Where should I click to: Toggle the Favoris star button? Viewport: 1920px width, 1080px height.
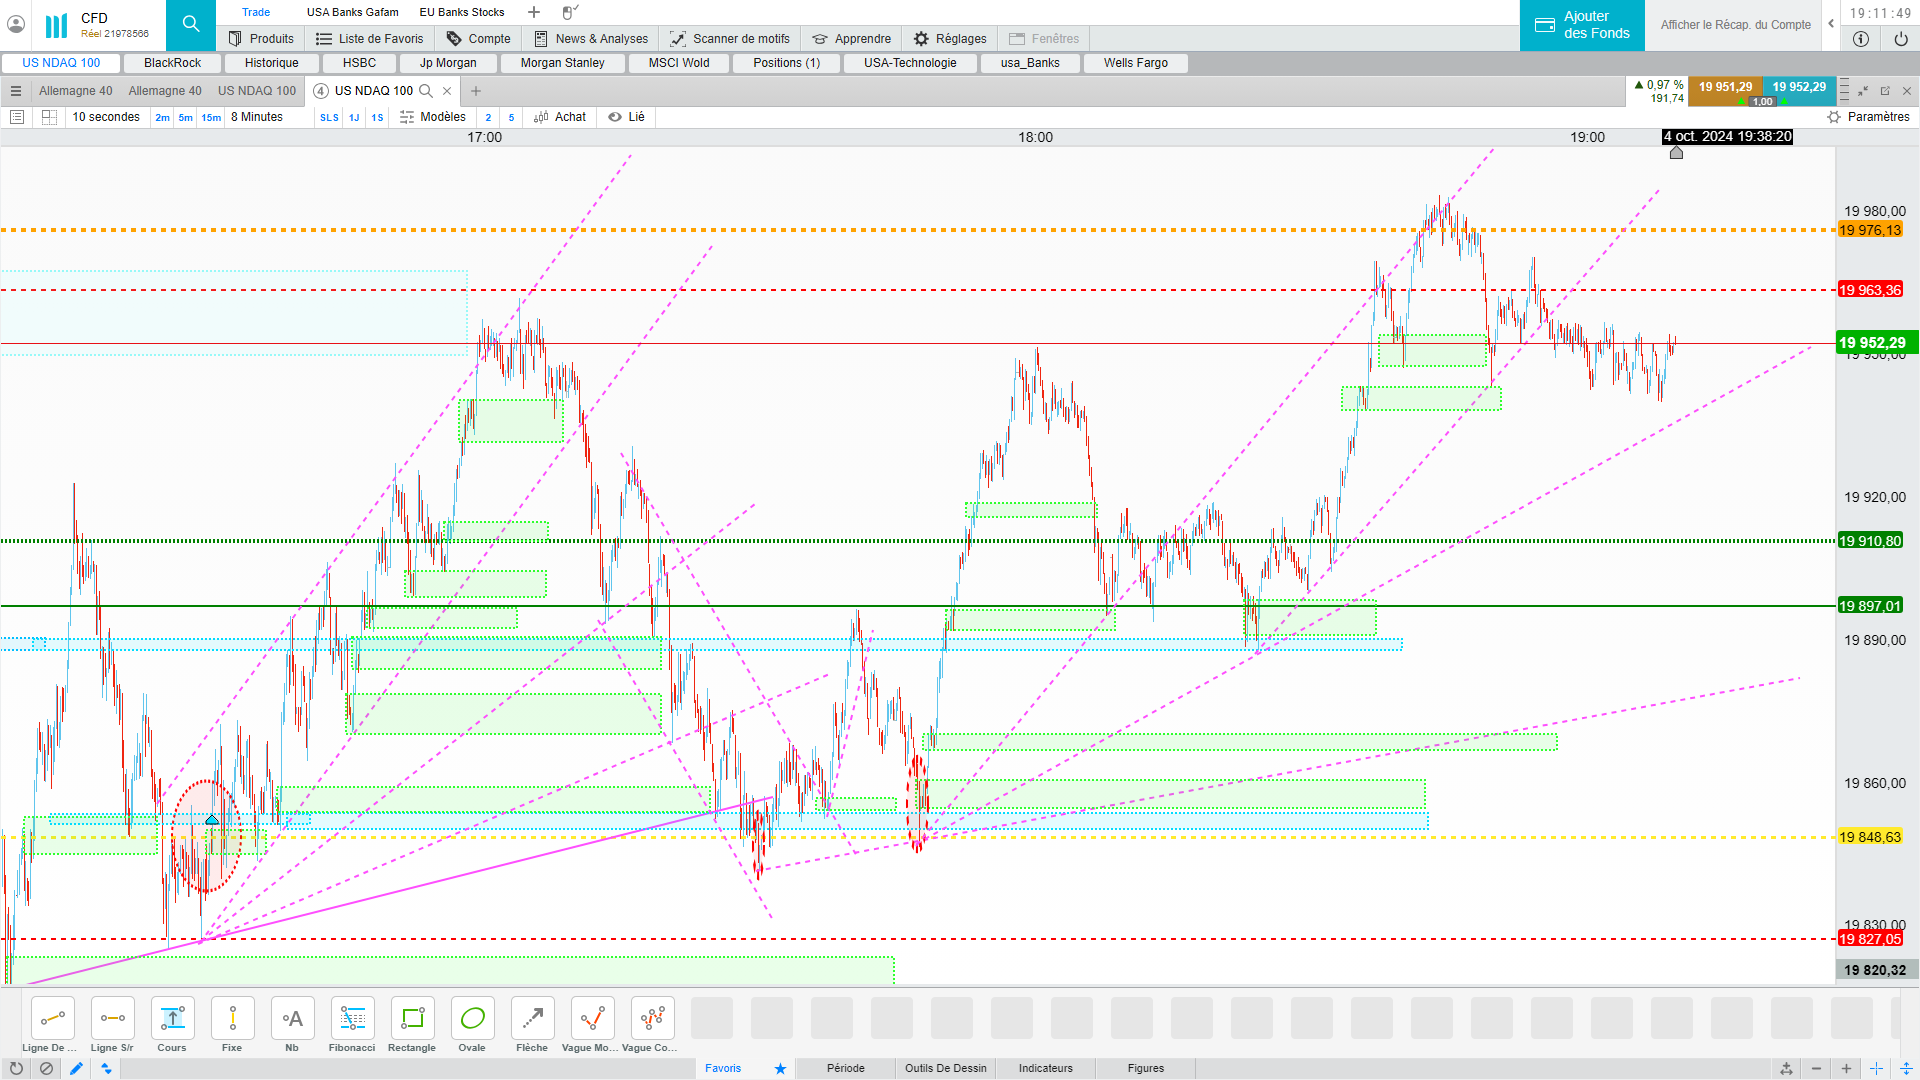[780, 1068]
